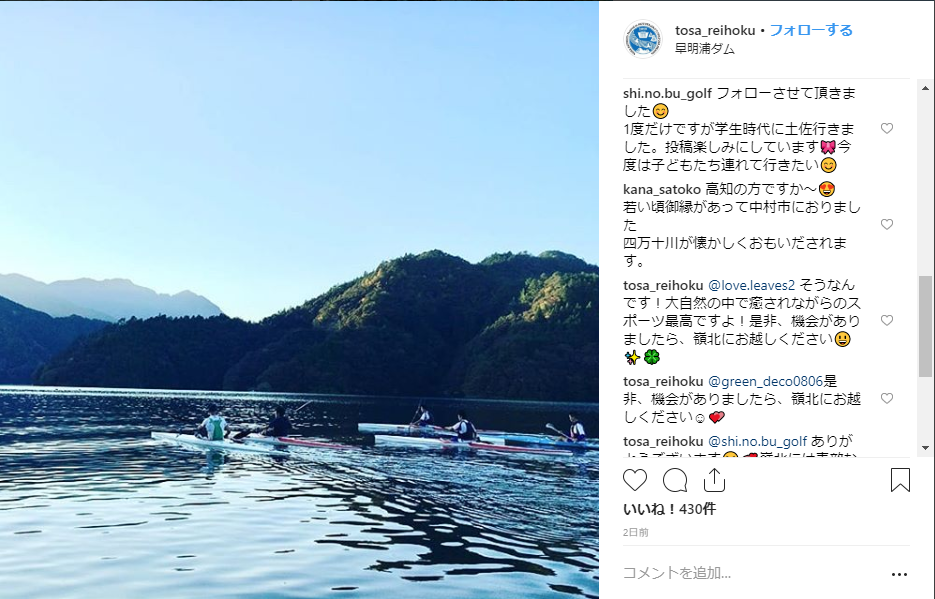
Task: Click the フォローする follow link
Action: (811, 30)
